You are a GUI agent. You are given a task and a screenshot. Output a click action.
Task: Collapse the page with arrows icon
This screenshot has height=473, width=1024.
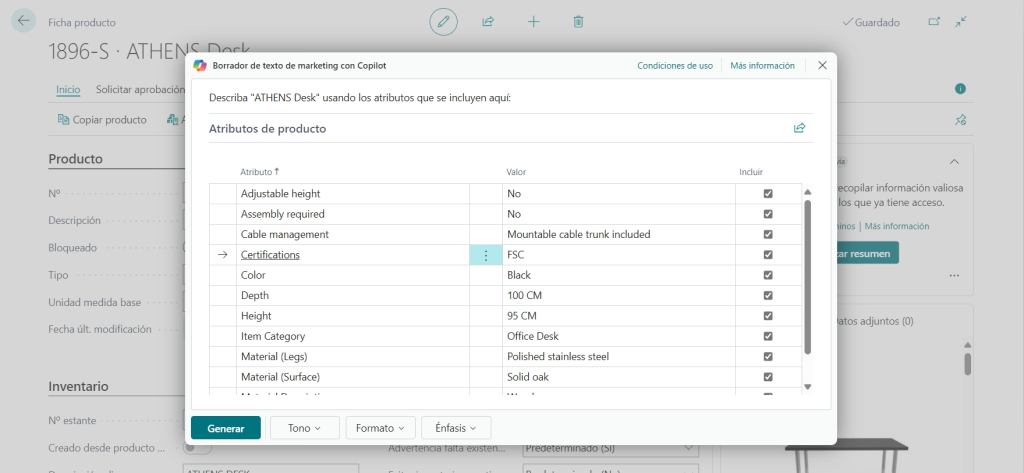point(961,22)
